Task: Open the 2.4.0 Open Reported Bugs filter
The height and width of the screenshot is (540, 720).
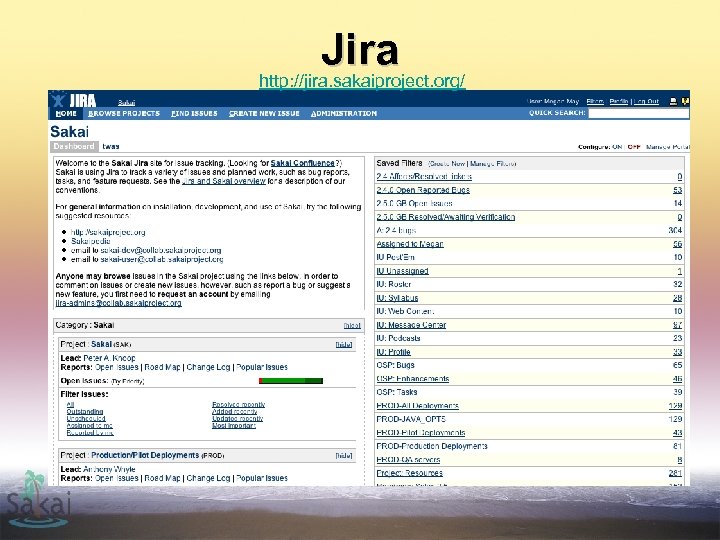Action: pos(423,190)
